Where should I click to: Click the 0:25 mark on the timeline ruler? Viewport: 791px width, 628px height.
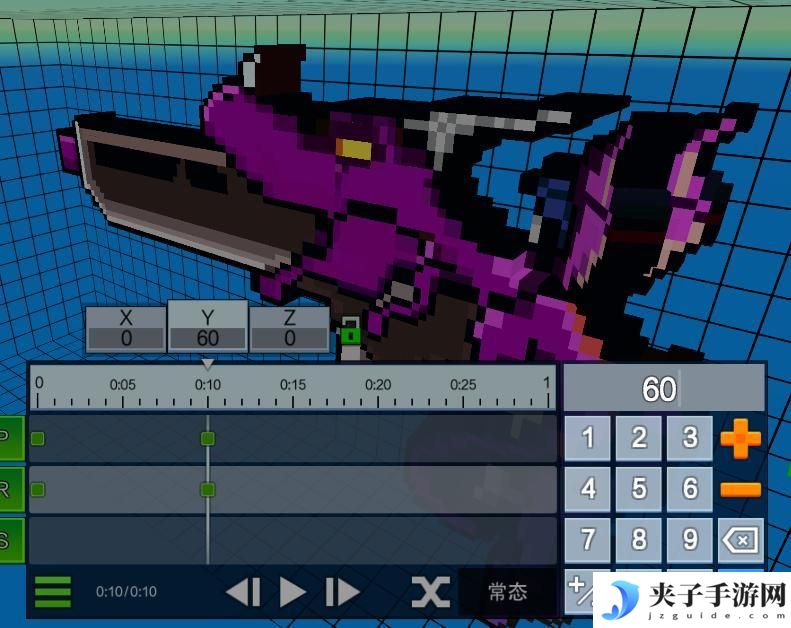pyautogui.click(x=463, y=385)
